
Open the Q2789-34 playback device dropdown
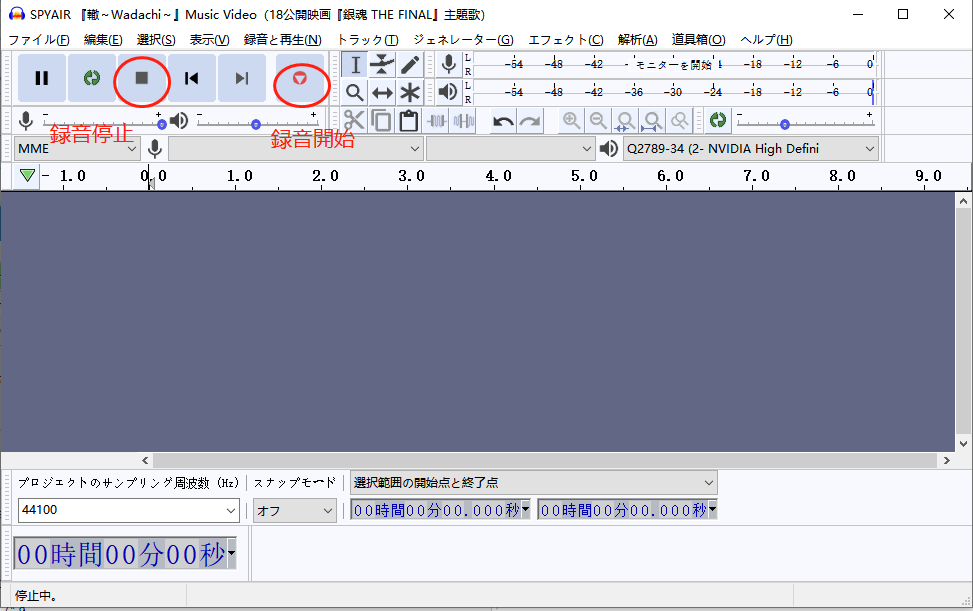pyautogui.click(x=750, y=149)
